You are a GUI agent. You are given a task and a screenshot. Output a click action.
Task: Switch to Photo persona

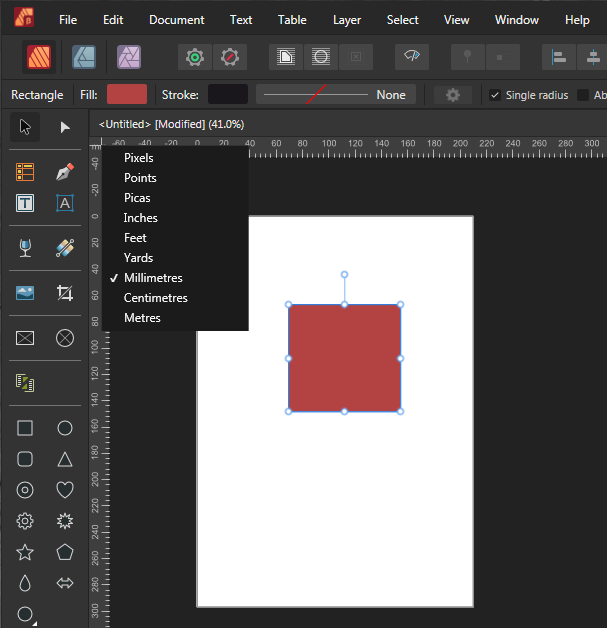[129, 57]
